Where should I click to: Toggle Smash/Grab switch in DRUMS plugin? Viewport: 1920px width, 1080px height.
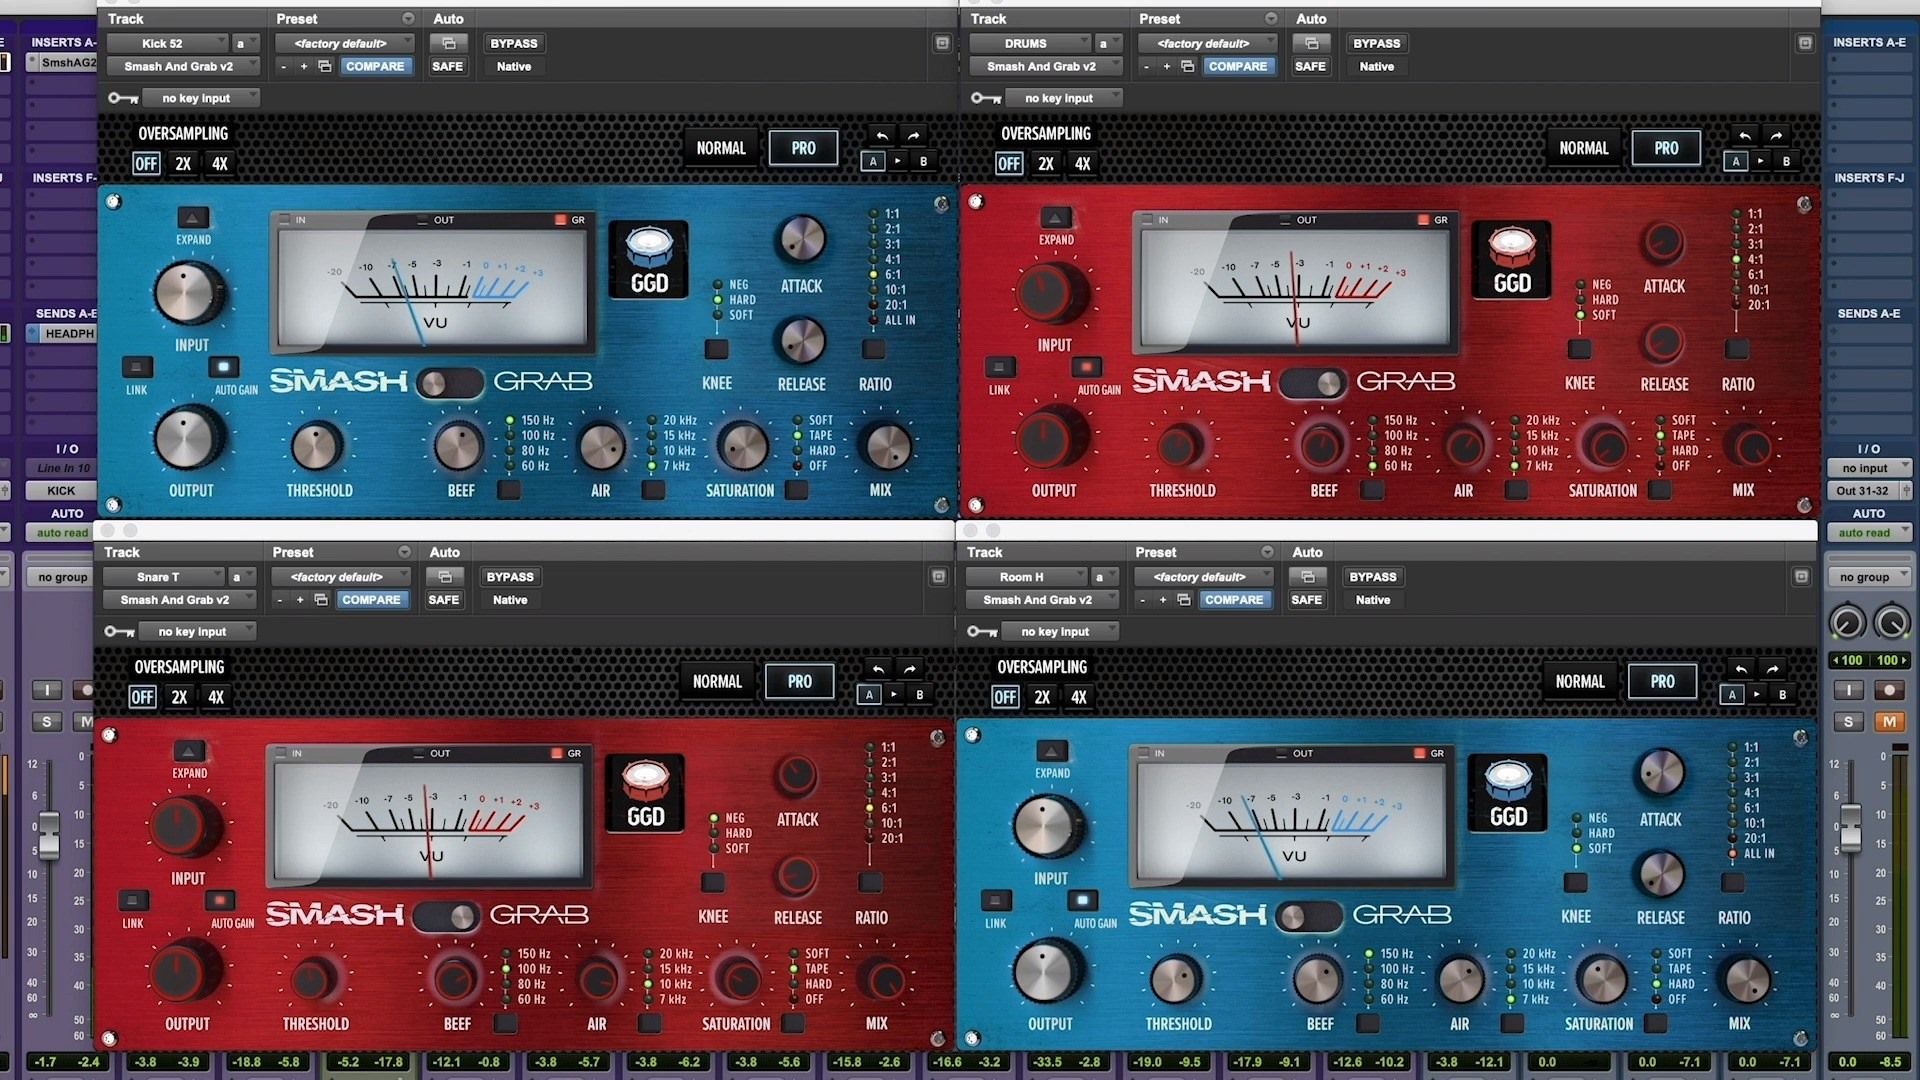pos(1313,382)
